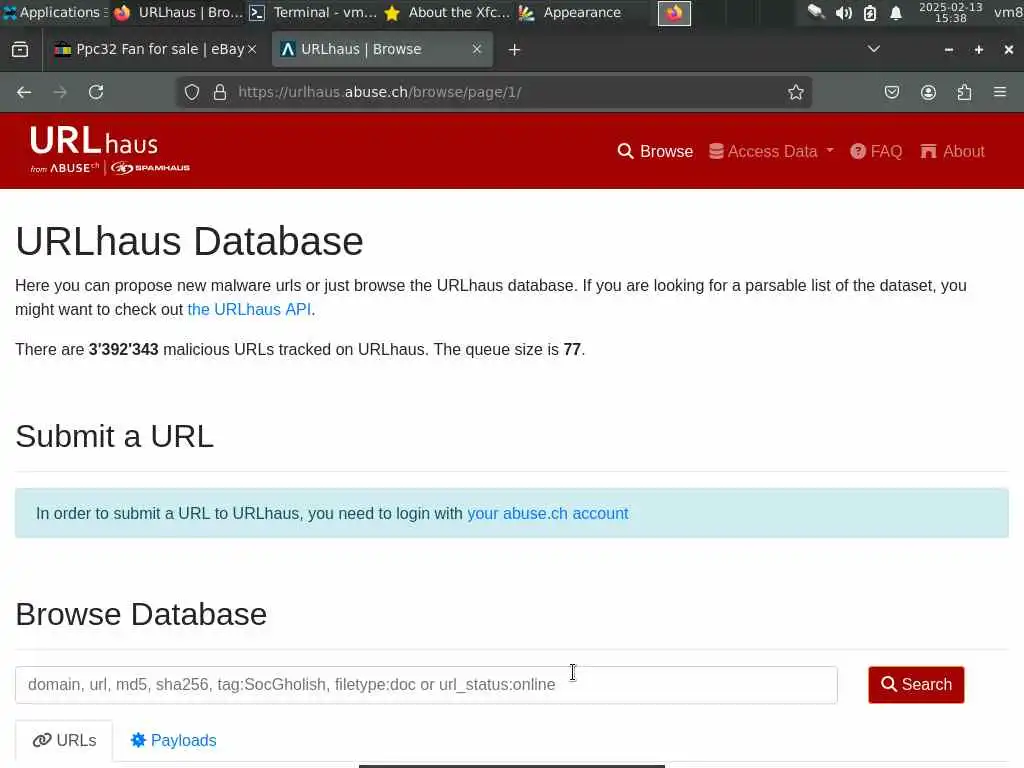Switch to the Payloads tab
Viewport: 1024px width, 768px height.
click(173, 741)
